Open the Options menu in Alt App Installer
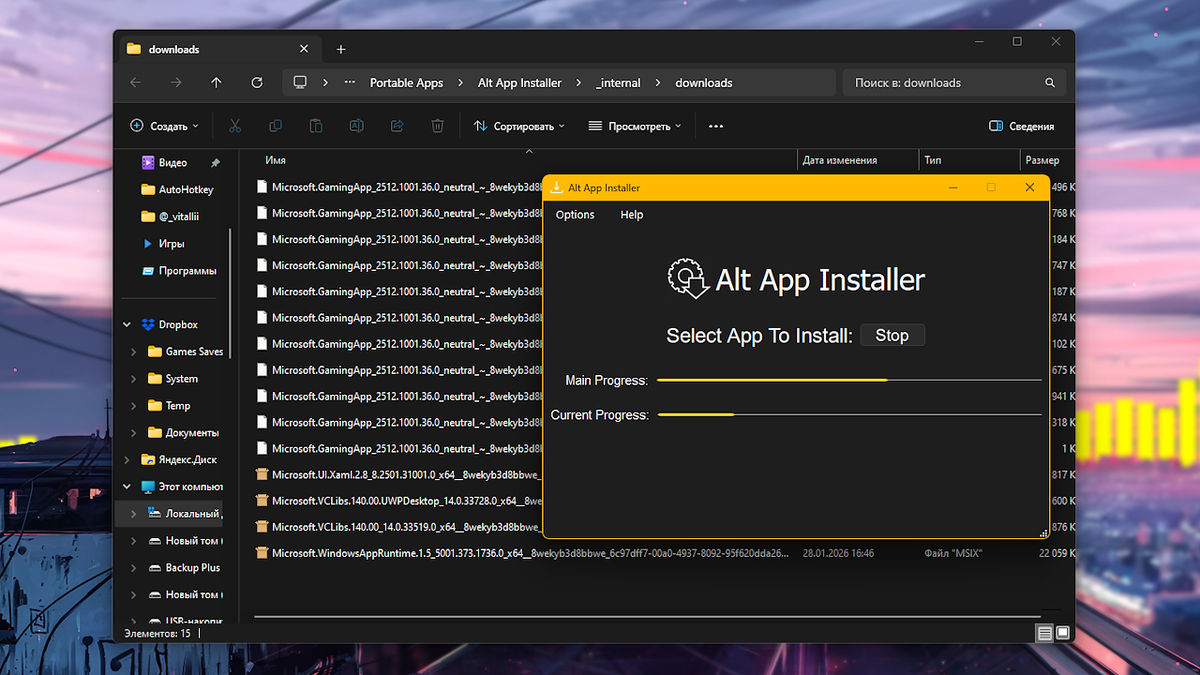This screenshot has height=675, width=1200. (x=575, y=214)
